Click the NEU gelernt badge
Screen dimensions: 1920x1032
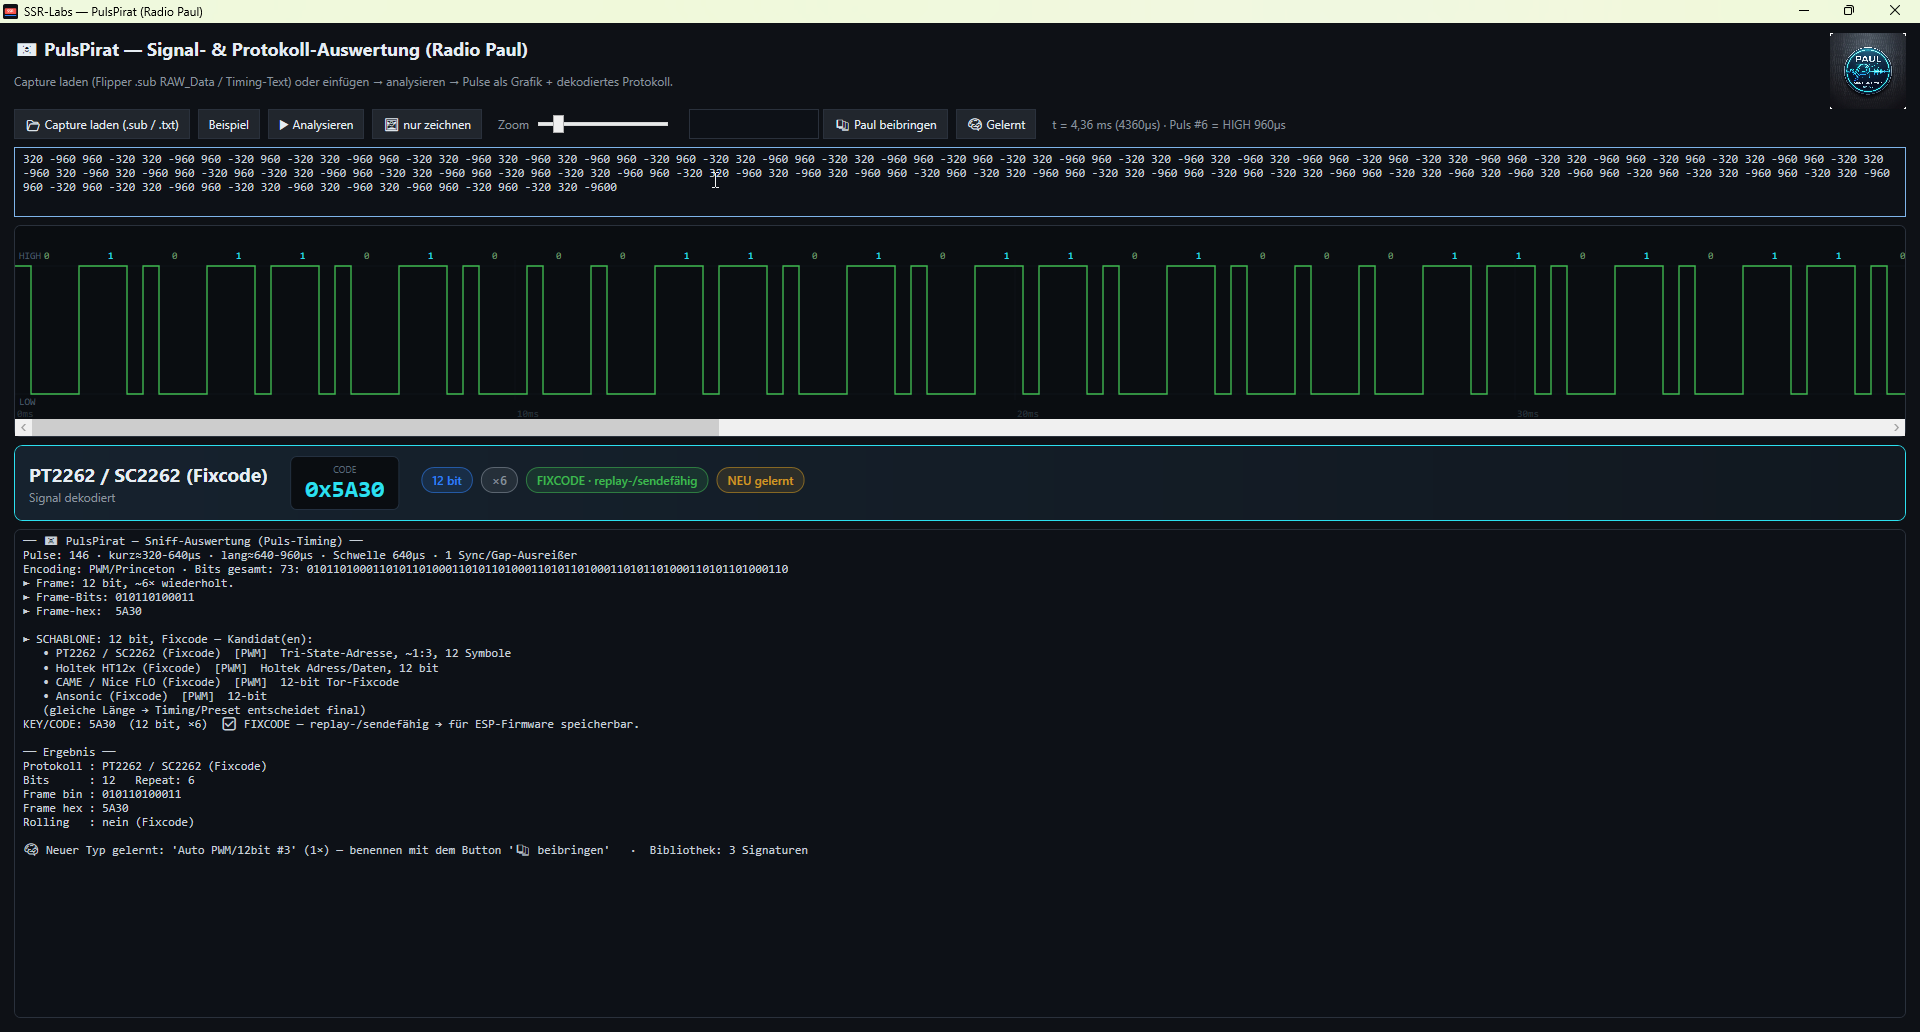[x=760, y=481]
